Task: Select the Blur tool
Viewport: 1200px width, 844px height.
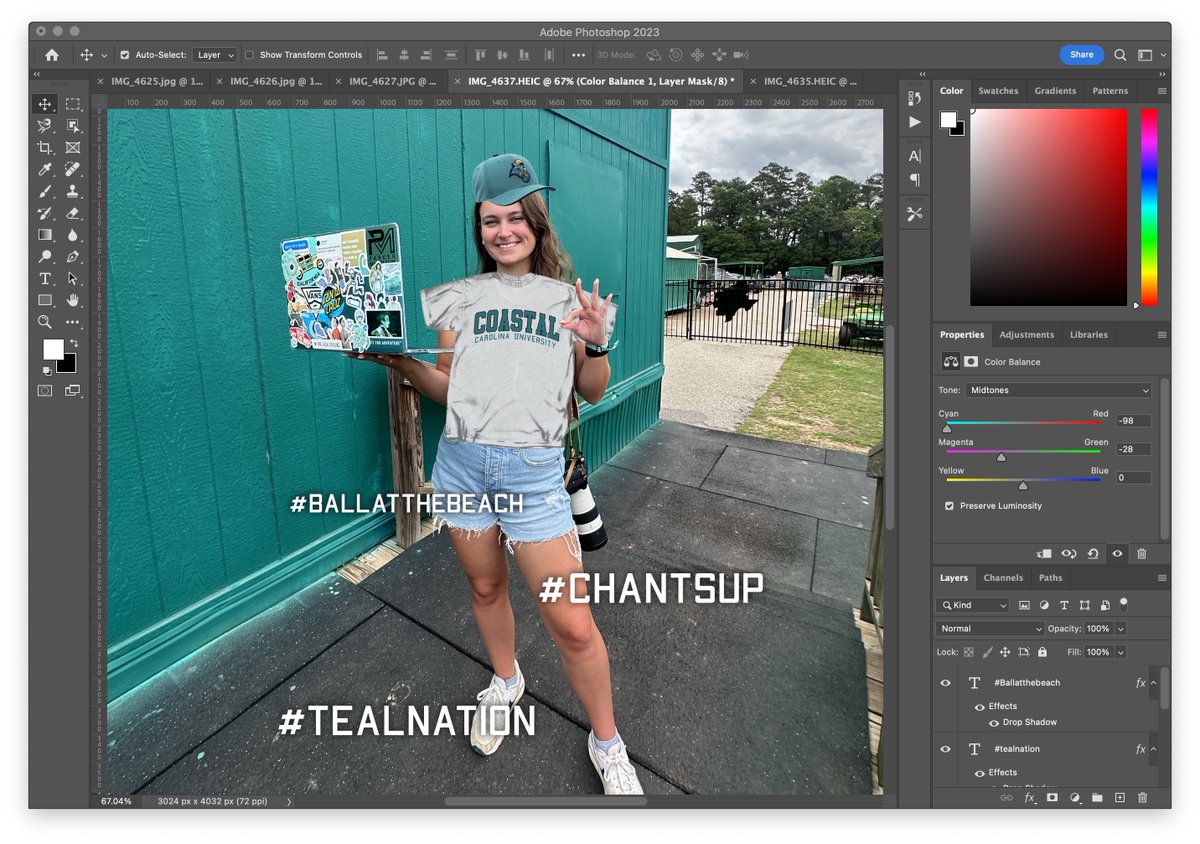Action: 73,235
